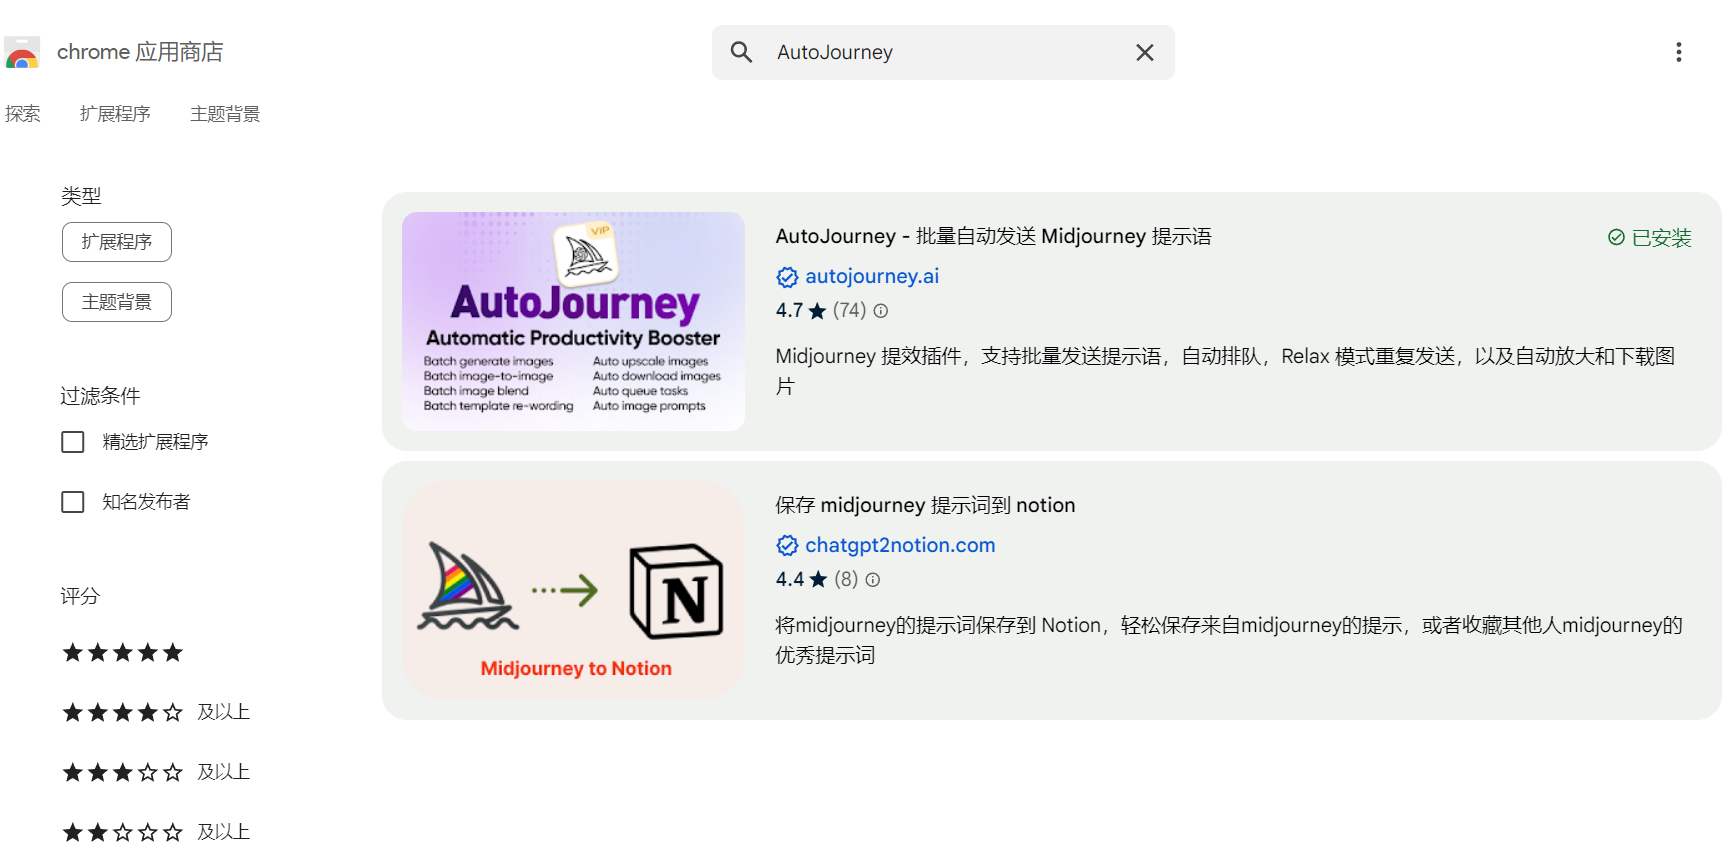
Task: Open the 主题背景 tab in top navigation
Action: (x=225, y=114)
